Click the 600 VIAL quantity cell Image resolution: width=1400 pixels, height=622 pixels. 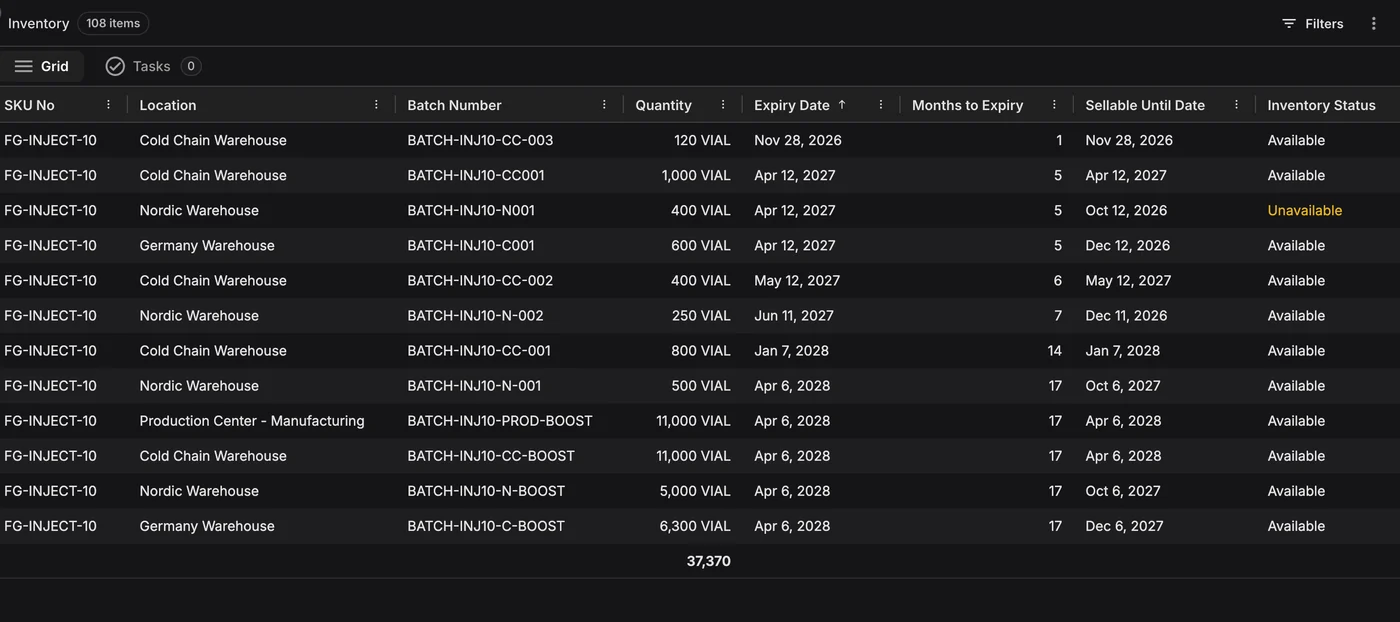point(701,245)
